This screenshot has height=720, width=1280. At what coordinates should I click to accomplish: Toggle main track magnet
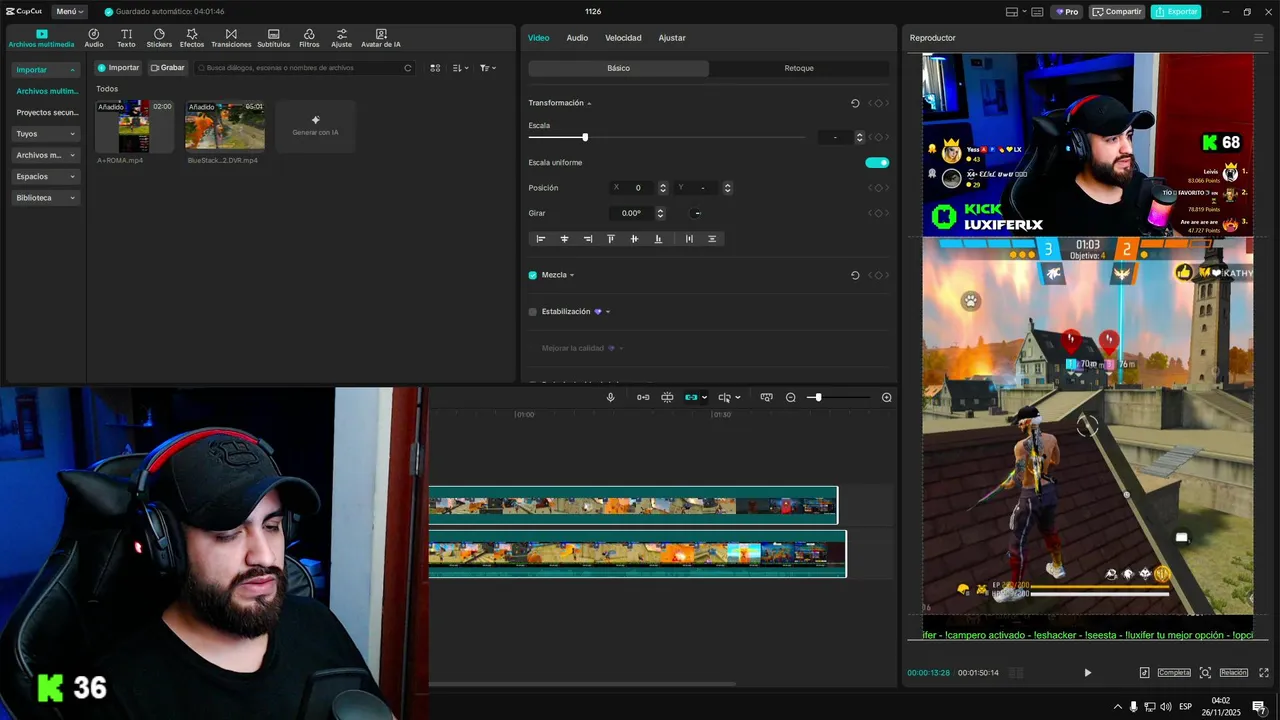(x=643, y=397)
